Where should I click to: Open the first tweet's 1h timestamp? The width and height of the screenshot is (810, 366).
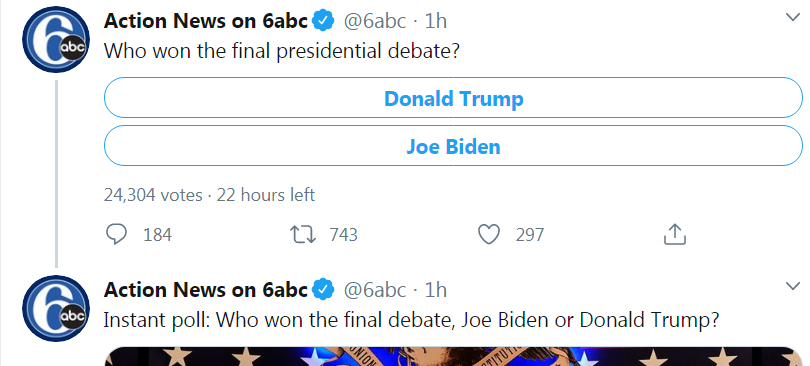pyautogui.click(x=435, y=21)
